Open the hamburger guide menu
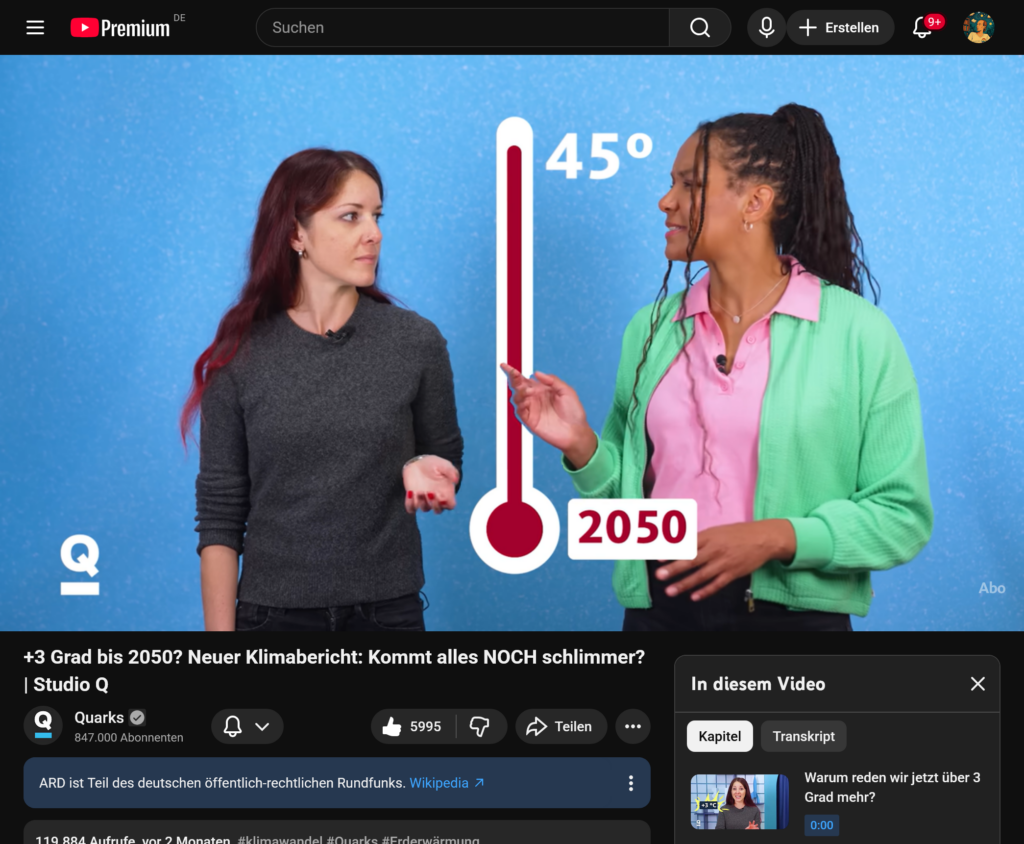This screenshot has height=844, width=1024. pyautogui.click(x=35, y=28)
